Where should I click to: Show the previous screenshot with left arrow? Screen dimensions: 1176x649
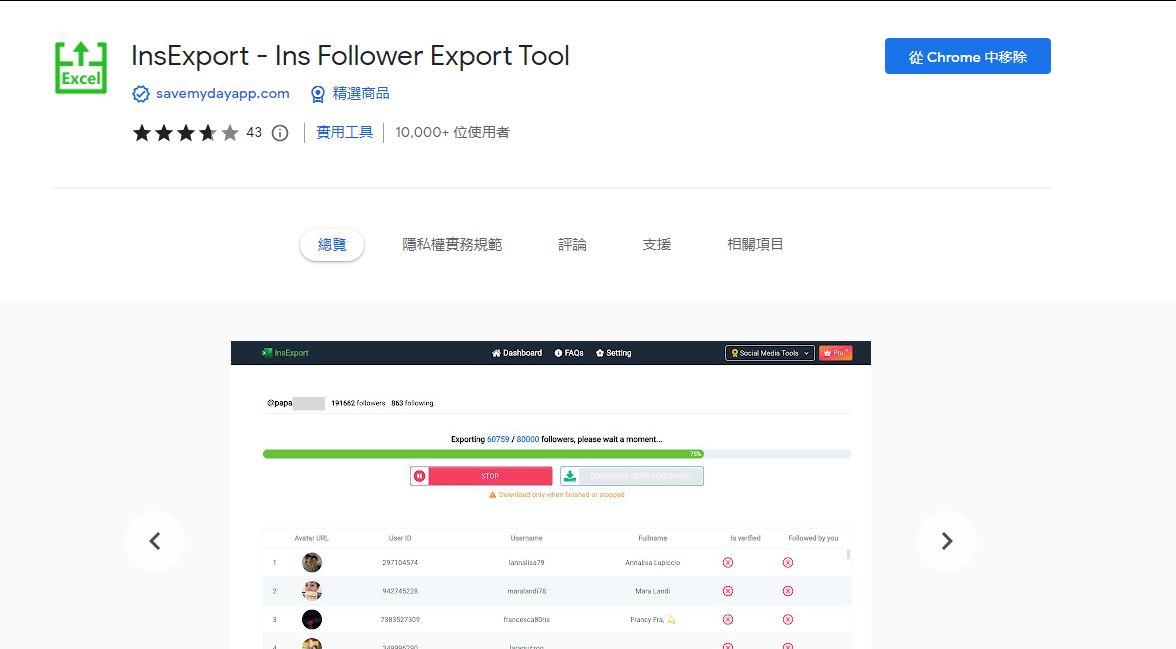[x=154, y=541]
